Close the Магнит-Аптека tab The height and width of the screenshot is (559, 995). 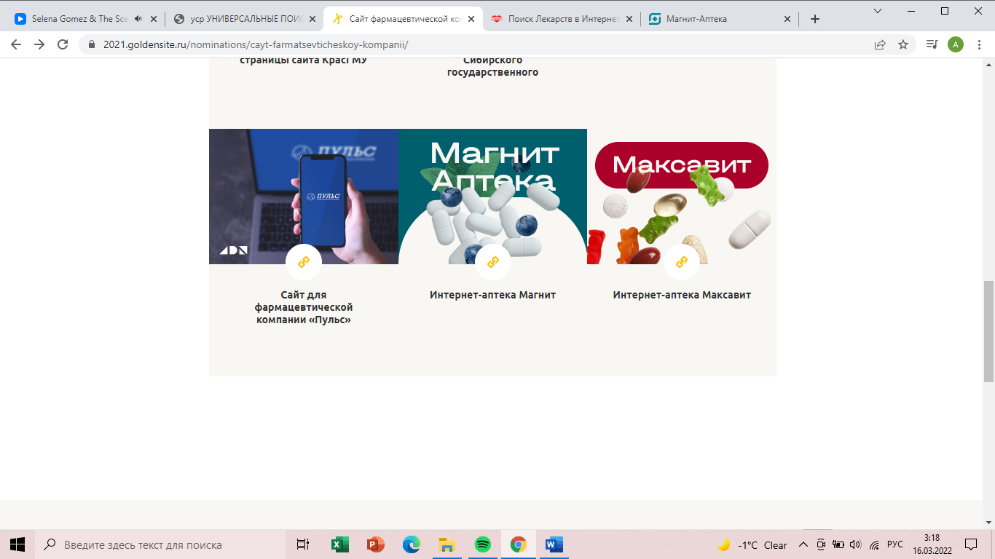click(x=787, y=19)
